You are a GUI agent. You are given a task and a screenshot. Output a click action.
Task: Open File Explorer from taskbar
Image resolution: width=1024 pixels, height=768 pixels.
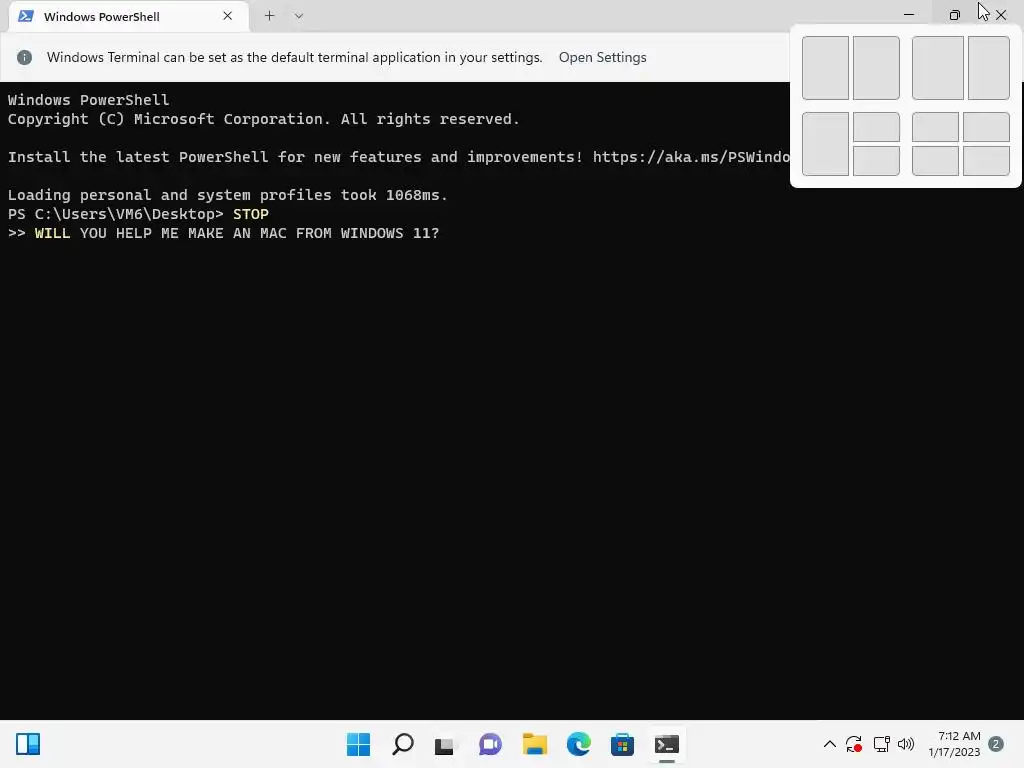pos(534,744)
